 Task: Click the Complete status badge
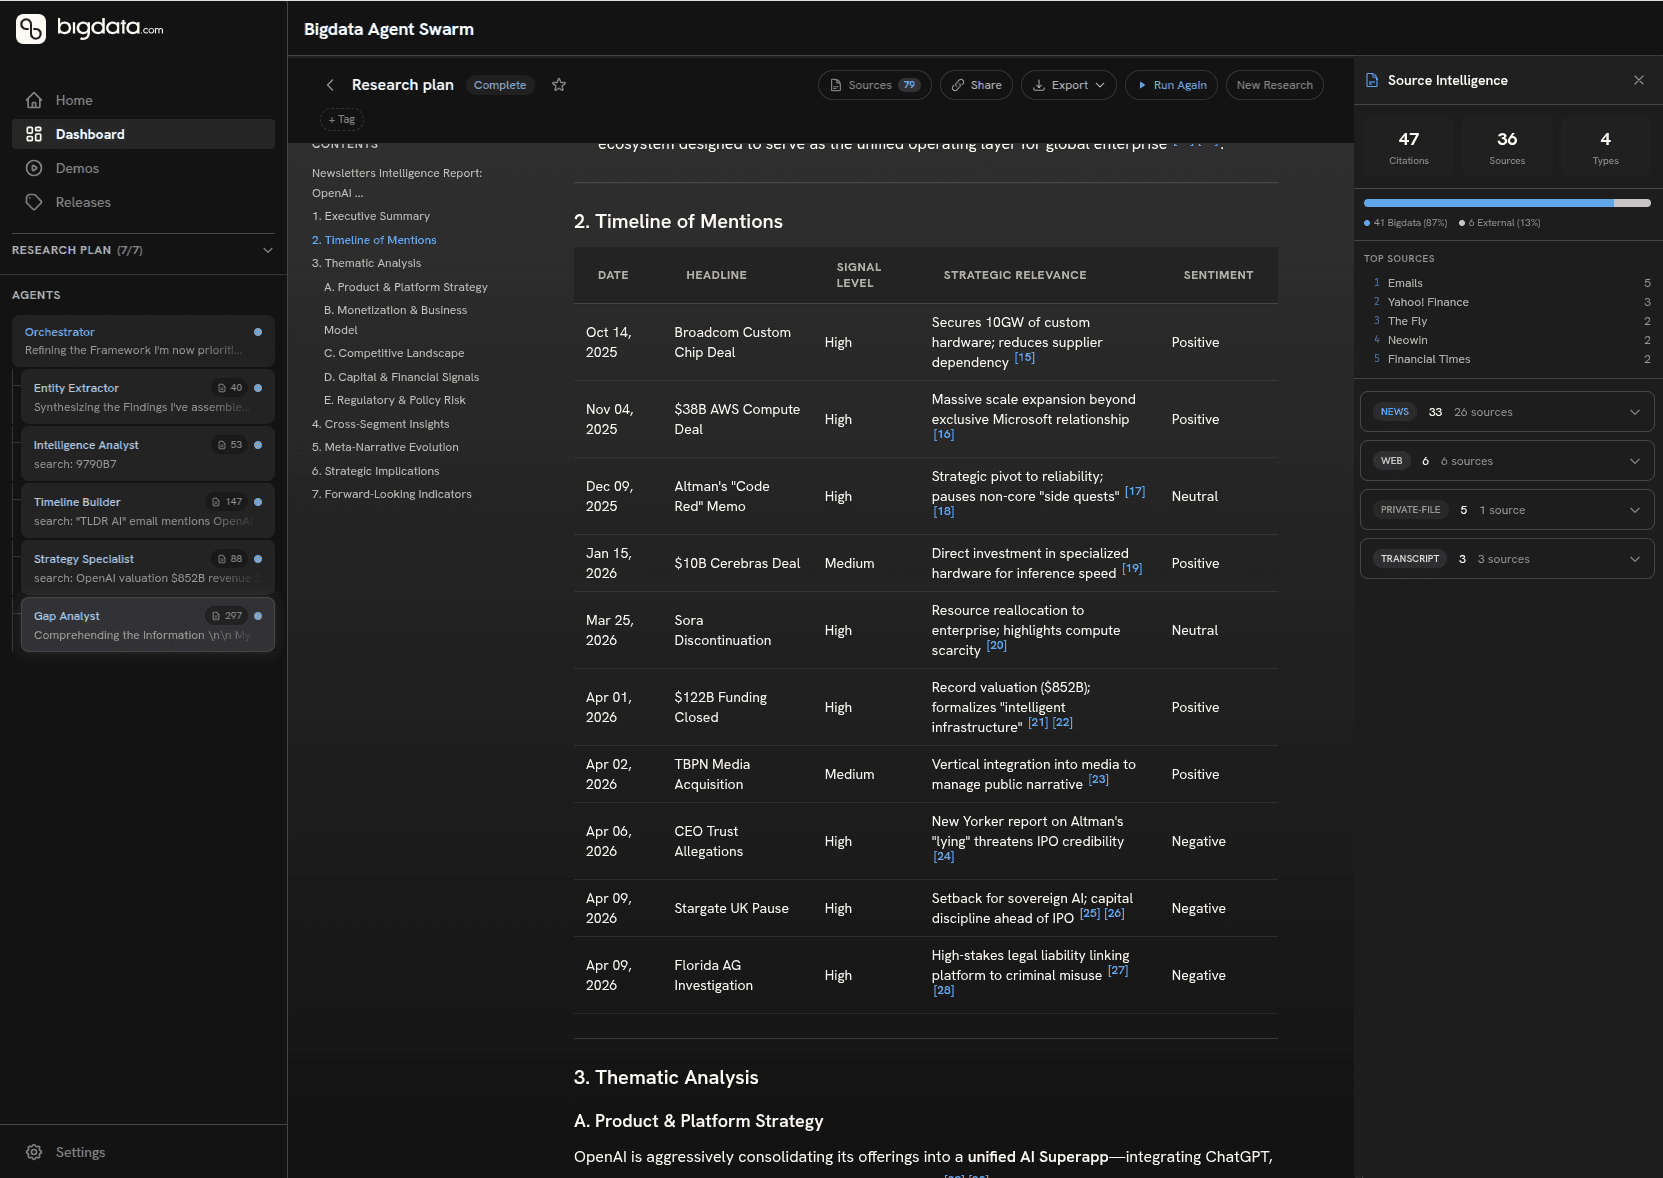pyautogui.click(x=500, y=85)
